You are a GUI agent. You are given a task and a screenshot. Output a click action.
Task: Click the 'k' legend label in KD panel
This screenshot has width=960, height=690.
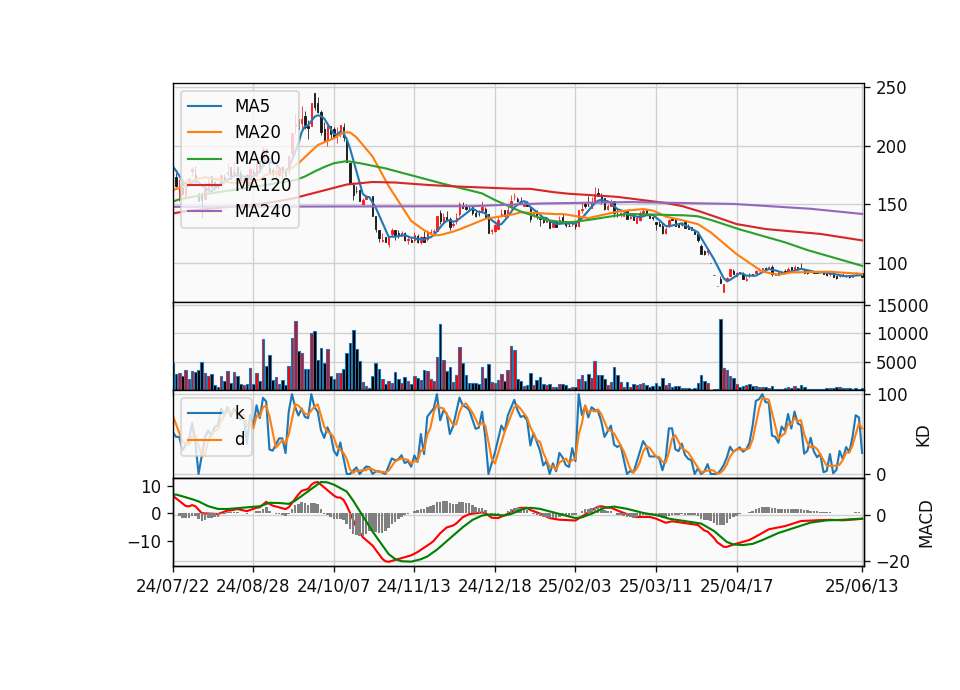240,413
